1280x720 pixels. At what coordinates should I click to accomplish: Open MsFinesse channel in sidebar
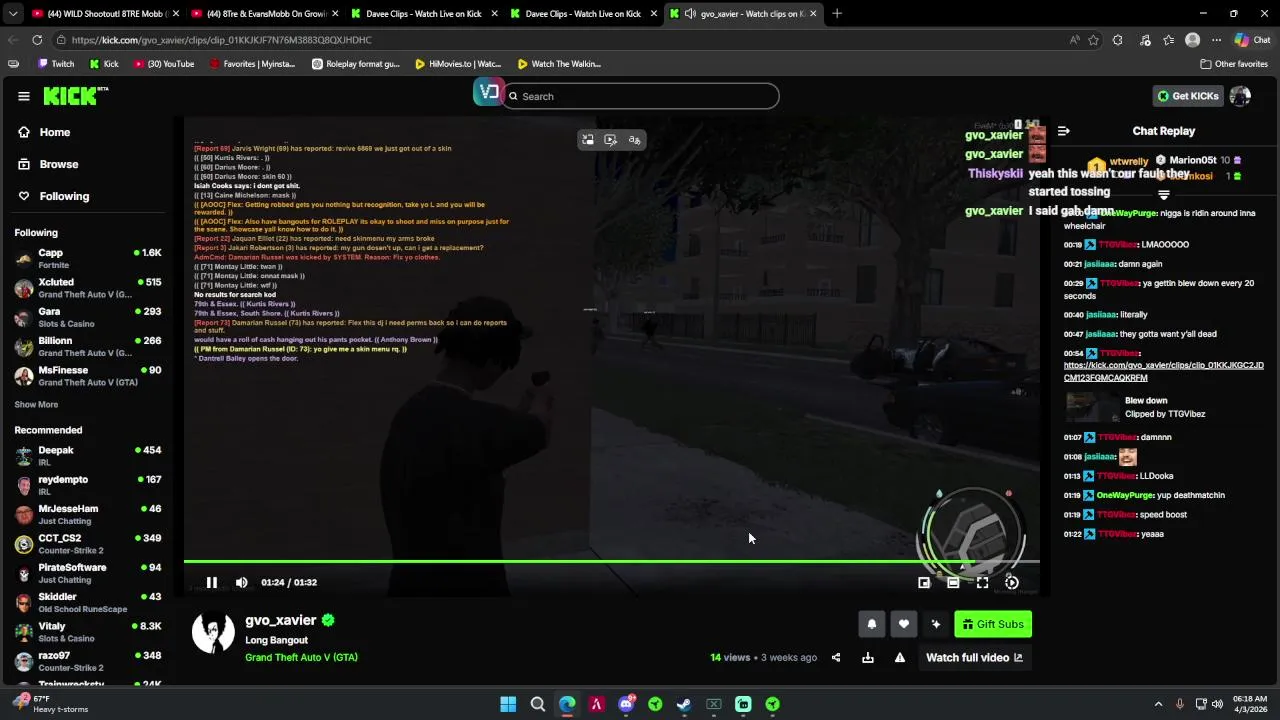point(88,375)
